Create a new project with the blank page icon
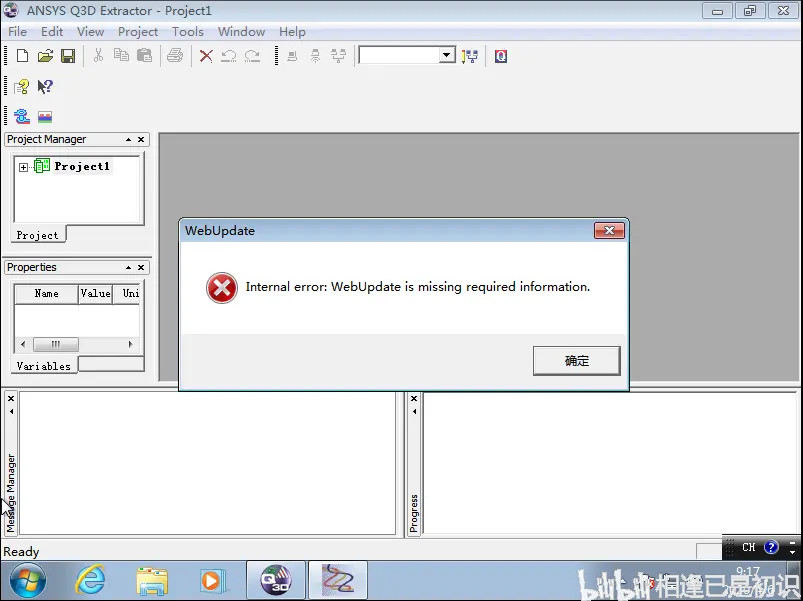Viewport: 803px width, 601px height. 22,55
